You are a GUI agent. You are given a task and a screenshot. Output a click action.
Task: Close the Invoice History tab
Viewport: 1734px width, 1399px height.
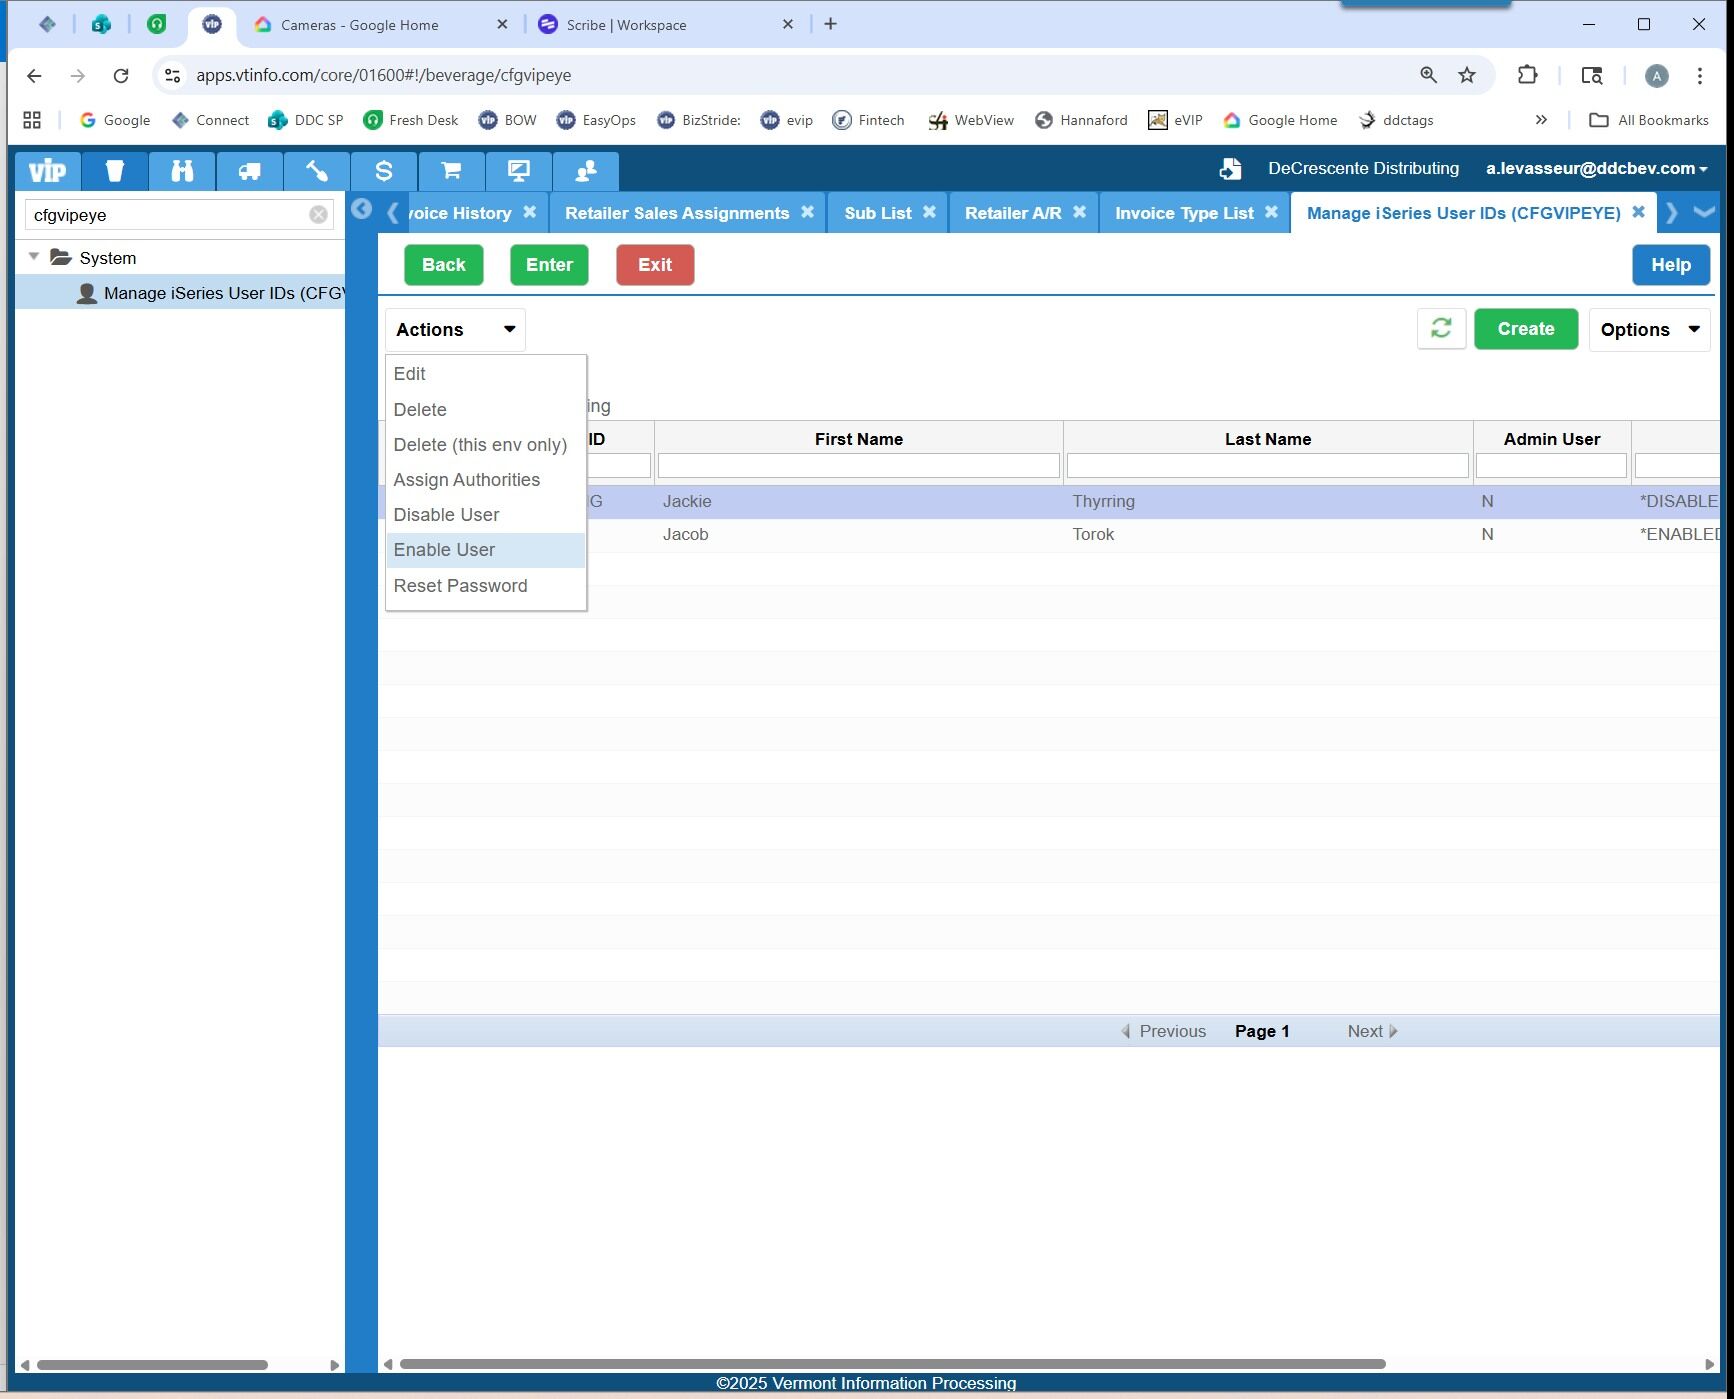[530, 212]
